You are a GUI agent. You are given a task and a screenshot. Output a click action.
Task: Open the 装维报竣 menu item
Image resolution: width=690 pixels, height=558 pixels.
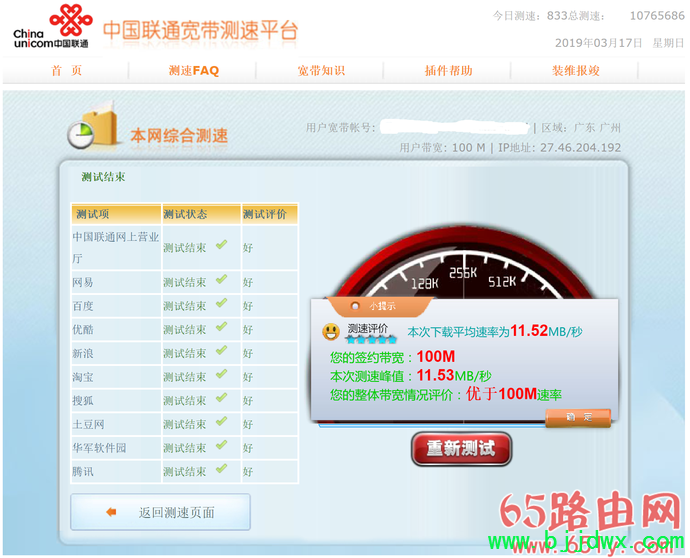pyautogui.click(x=576, y=70)
